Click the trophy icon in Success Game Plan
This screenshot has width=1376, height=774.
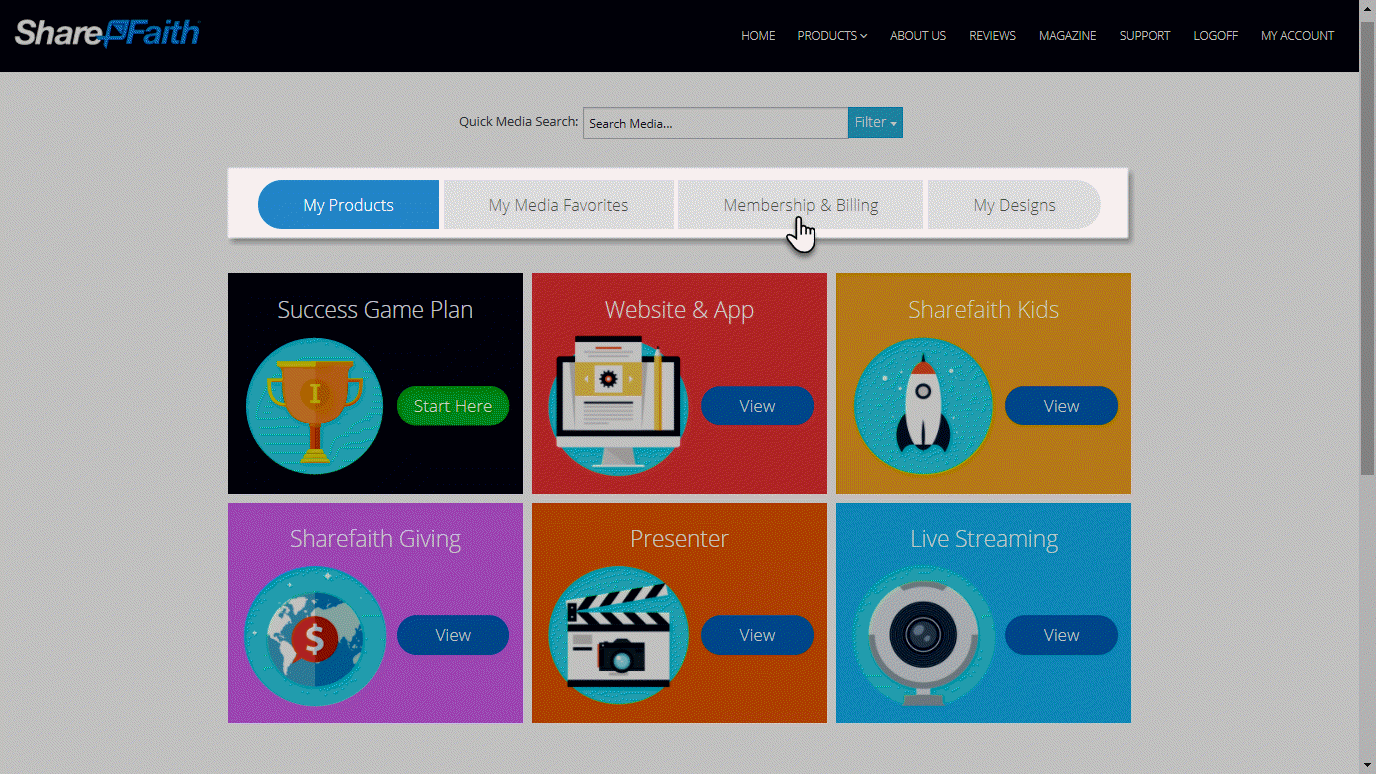click(315, 406)
